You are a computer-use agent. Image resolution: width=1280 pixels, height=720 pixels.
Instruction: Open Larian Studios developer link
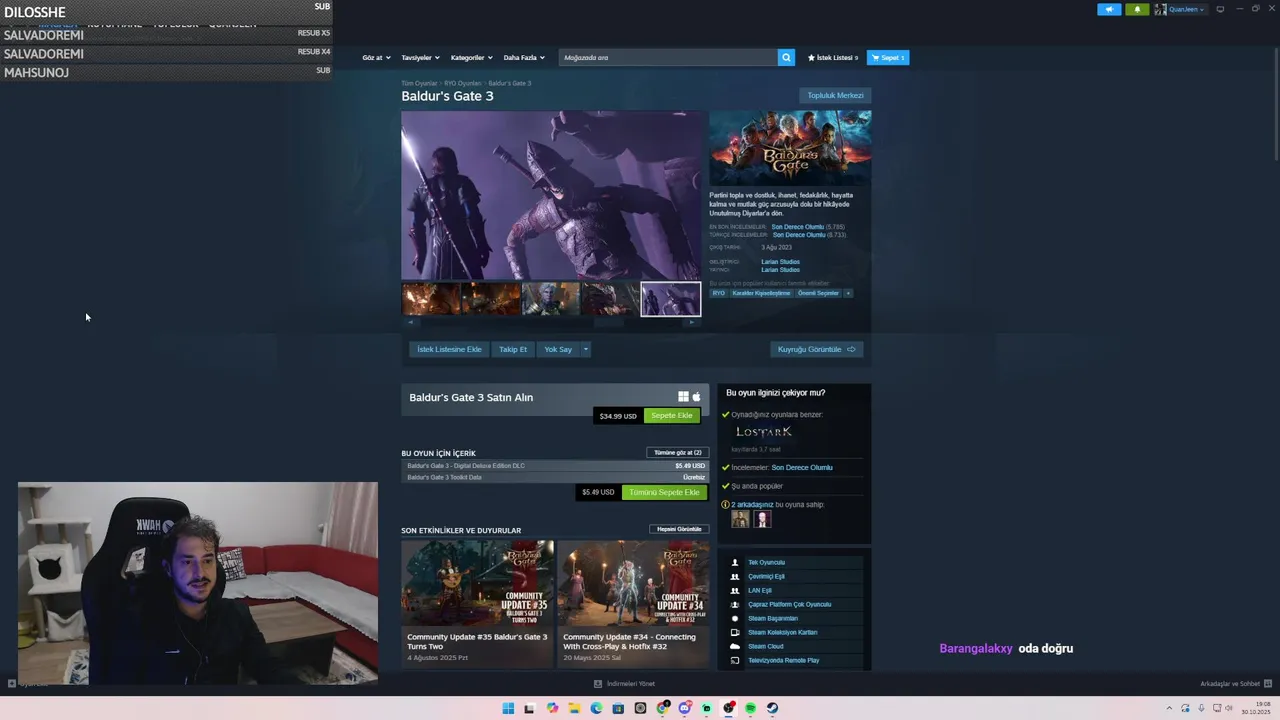coord(780,262)
